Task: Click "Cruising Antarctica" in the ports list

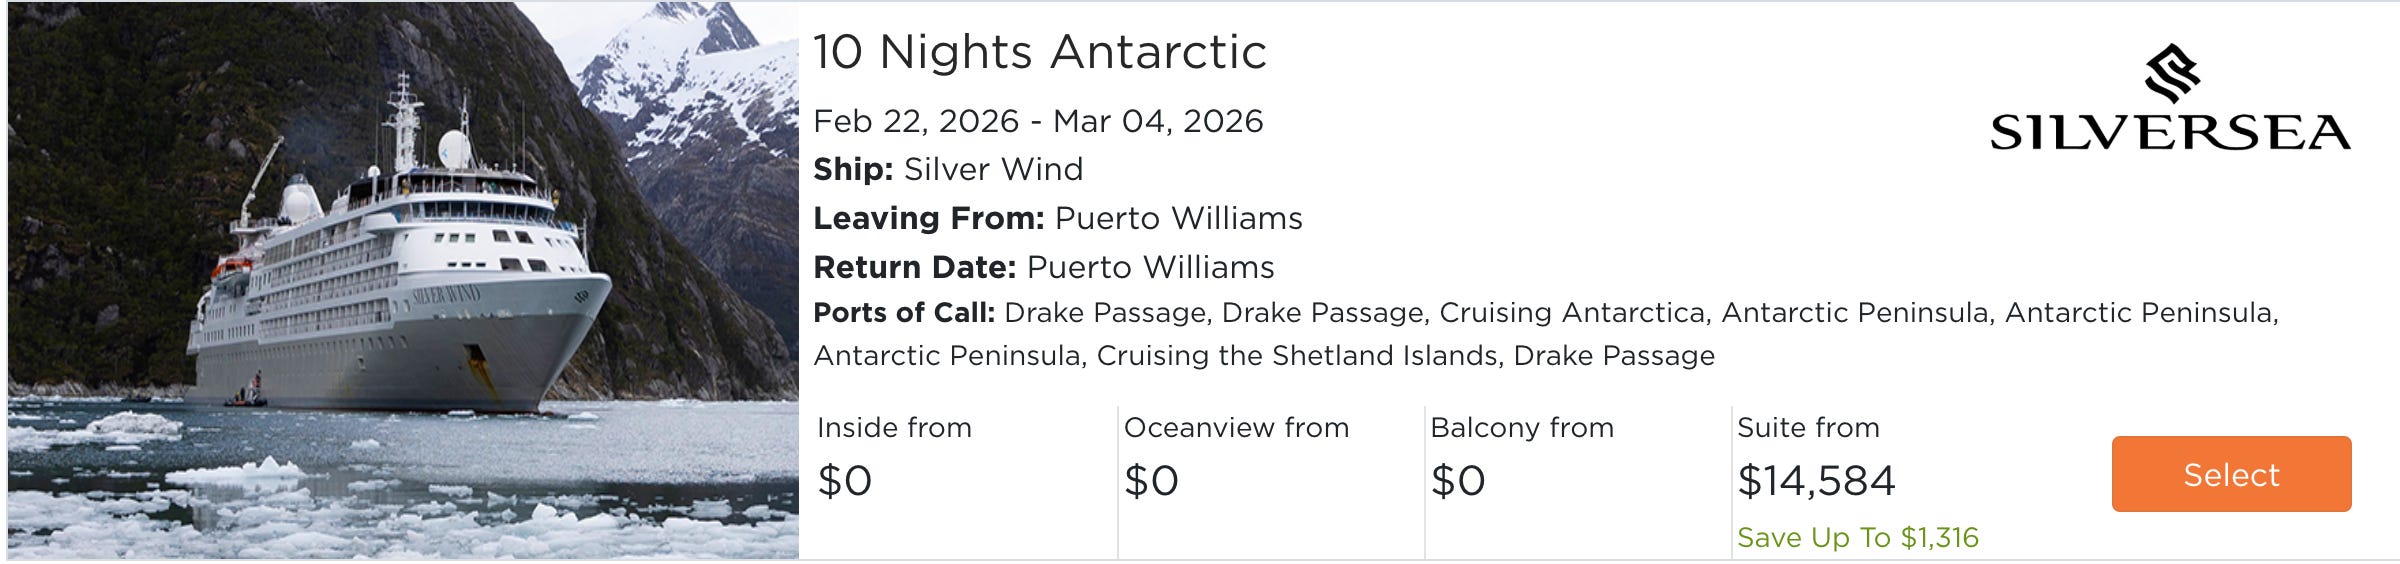Action: (x=1572, y=313)
